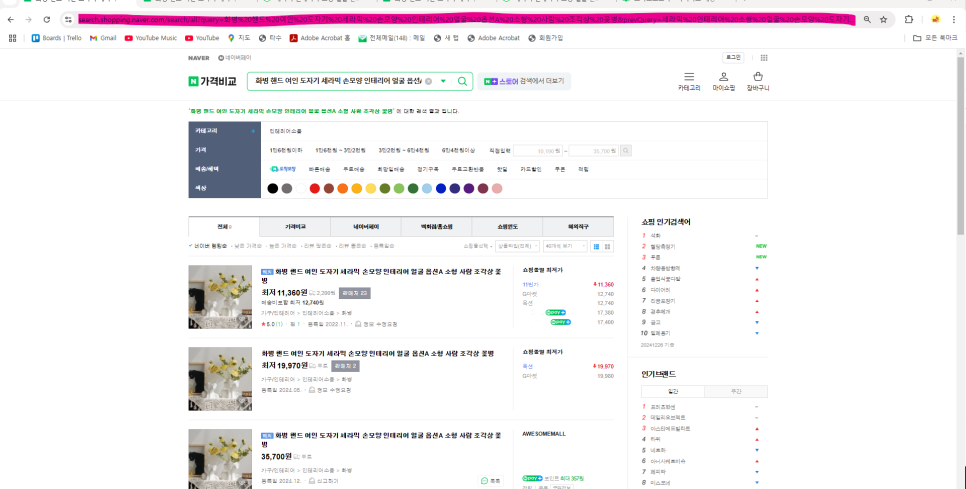Open the 장바구니 cart icon

[x=758, y=77]
